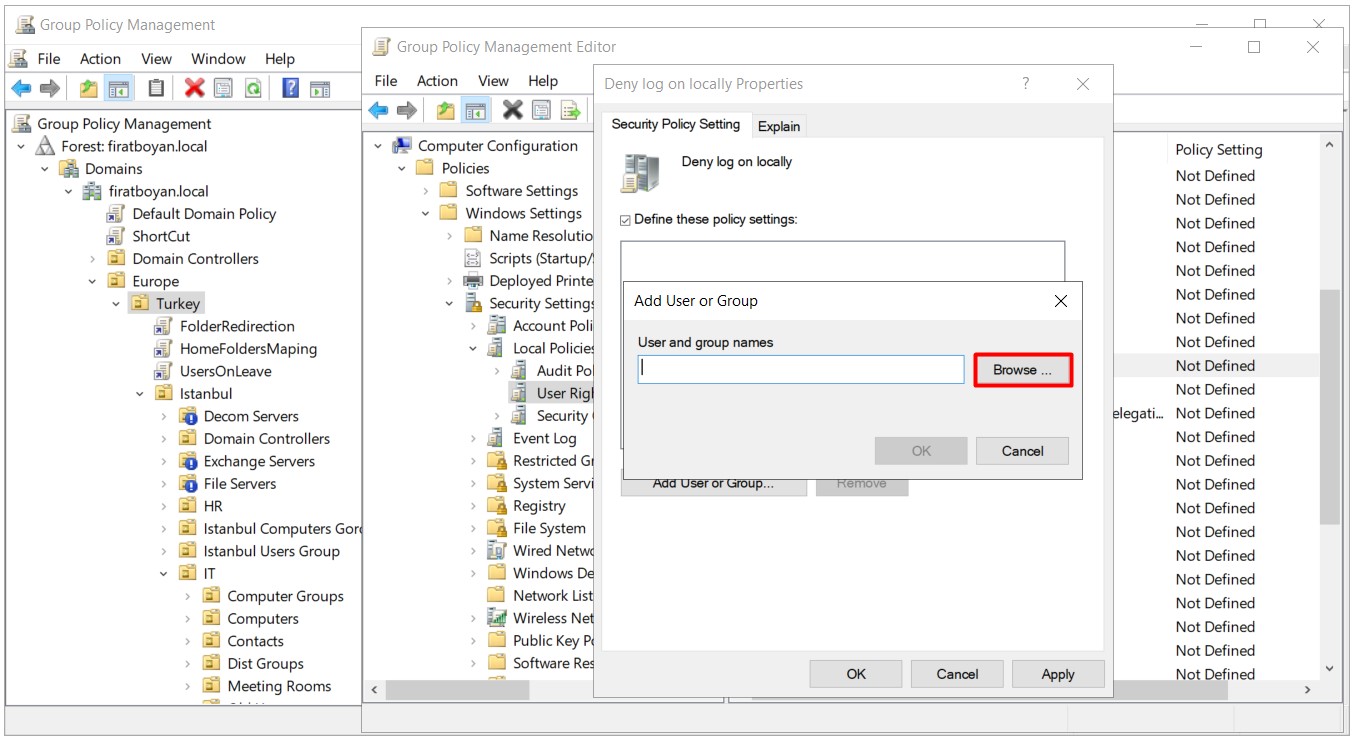Image resolution: width=1353 pixels, height=741 pixels.
Task: Open the Action menu in Group Policy Management
Action: tap(100, 59)
